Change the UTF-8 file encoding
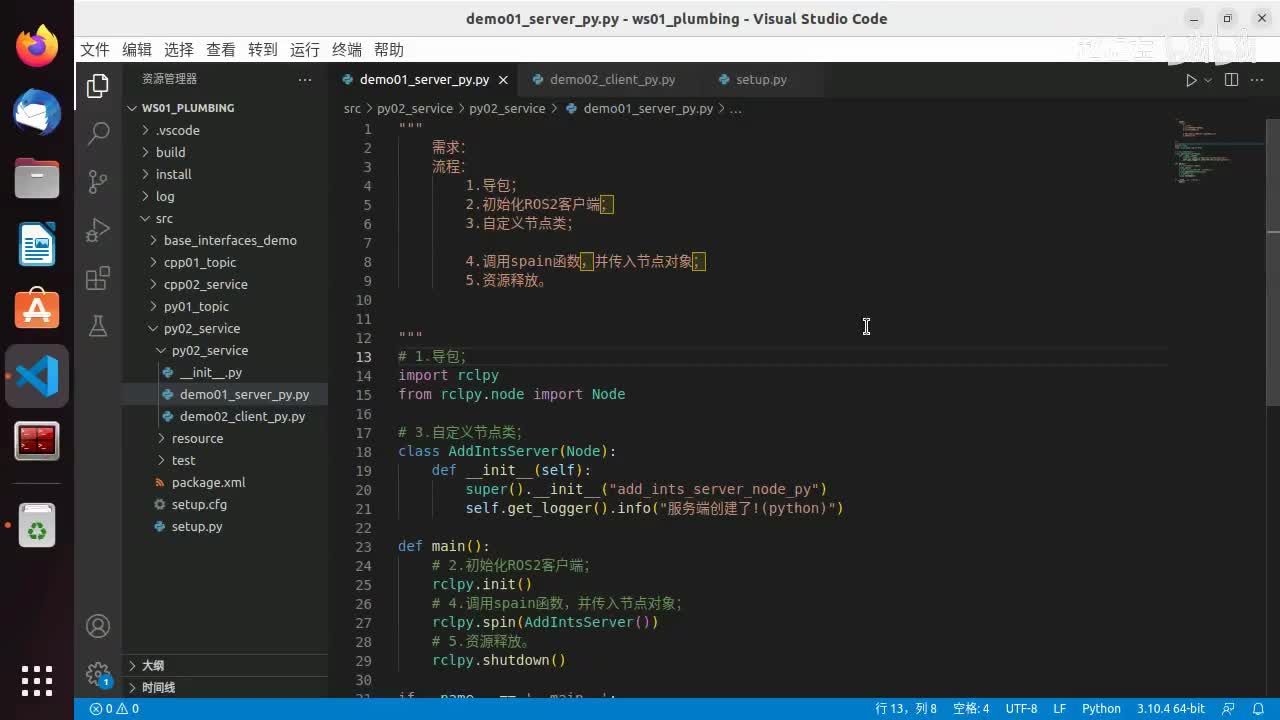This screenshot has width=1280, height=720. pos(1021,708)
